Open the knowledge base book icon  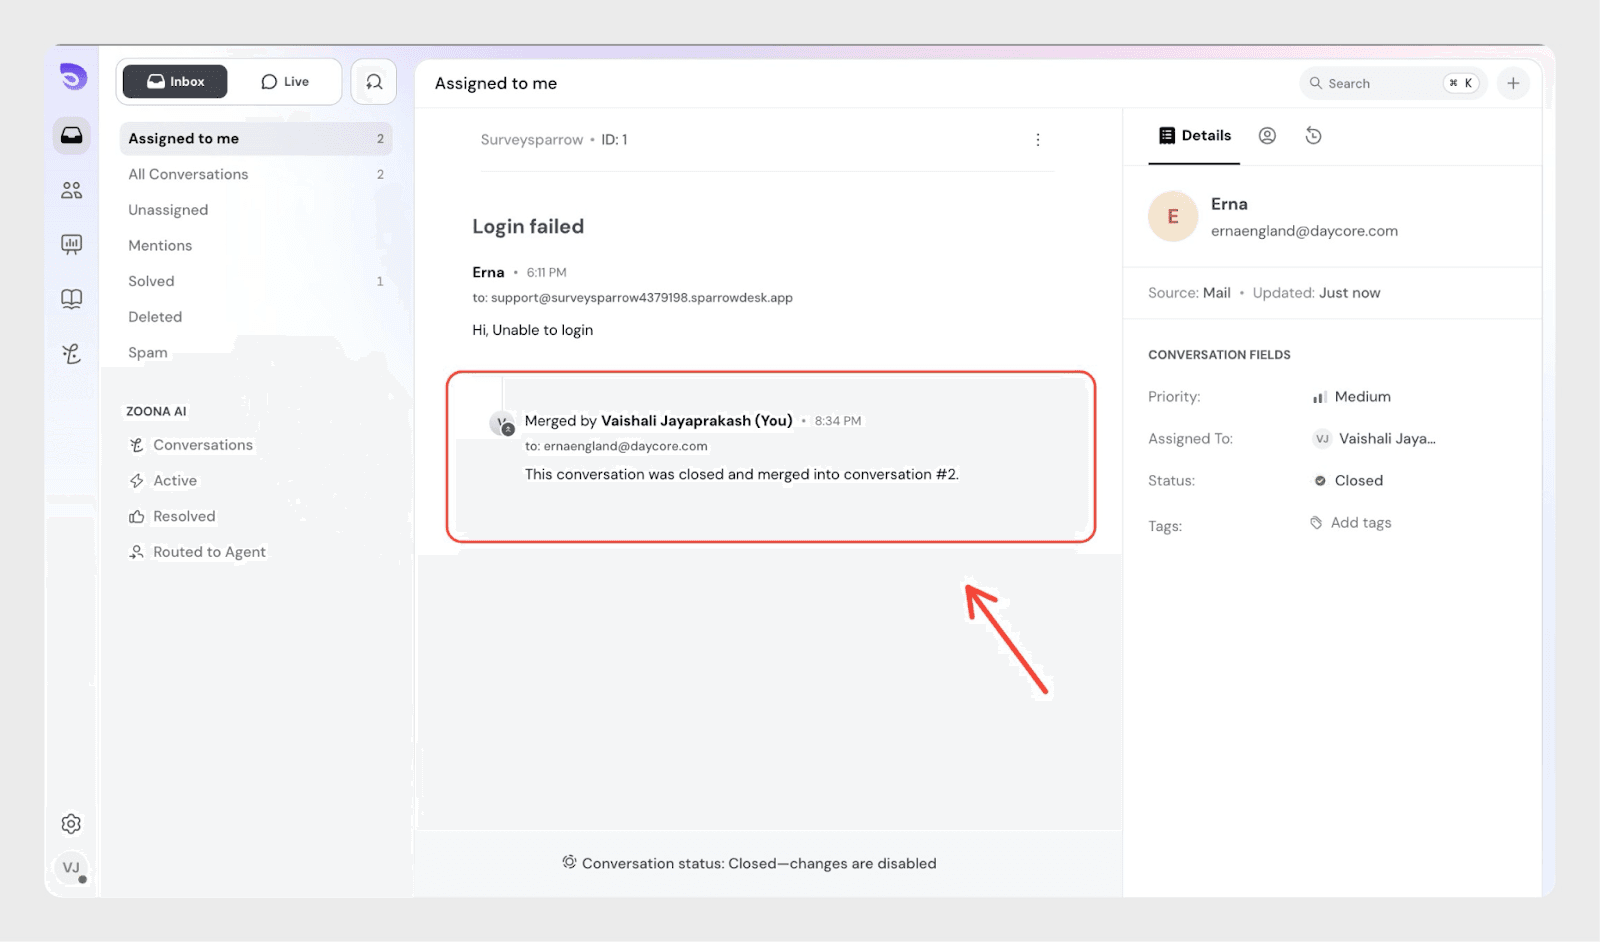[71, 299]
